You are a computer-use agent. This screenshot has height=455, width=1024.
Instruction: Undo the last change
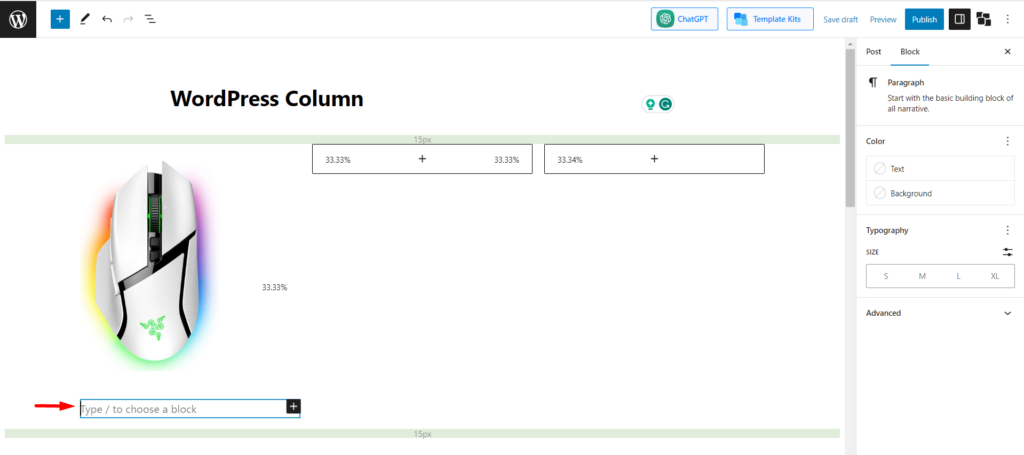click(106, 19)
